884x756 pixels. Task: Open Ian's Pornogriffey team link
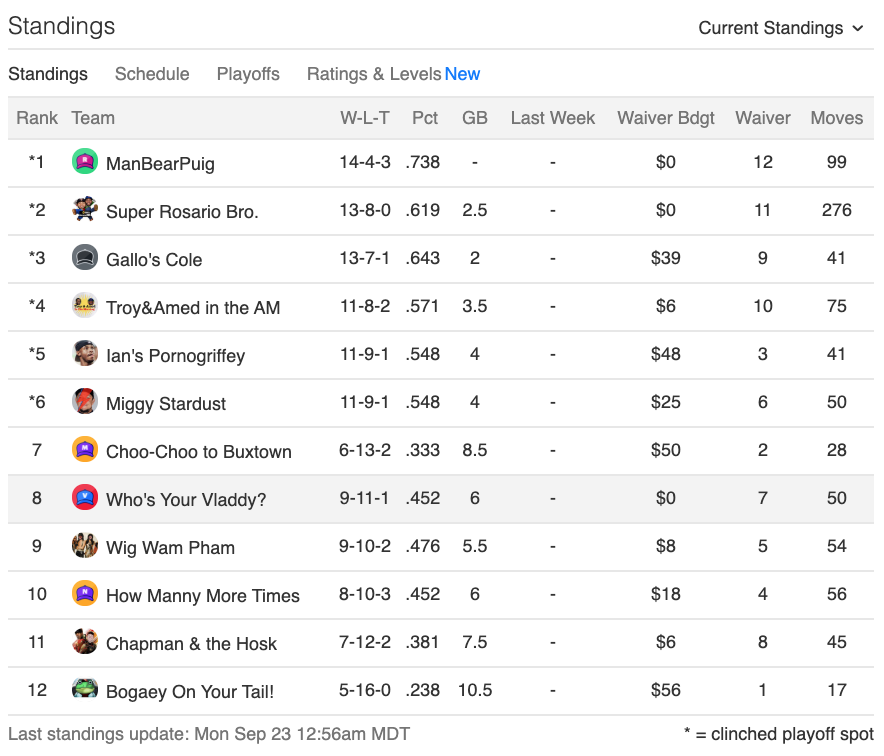[x=175, y=356]
